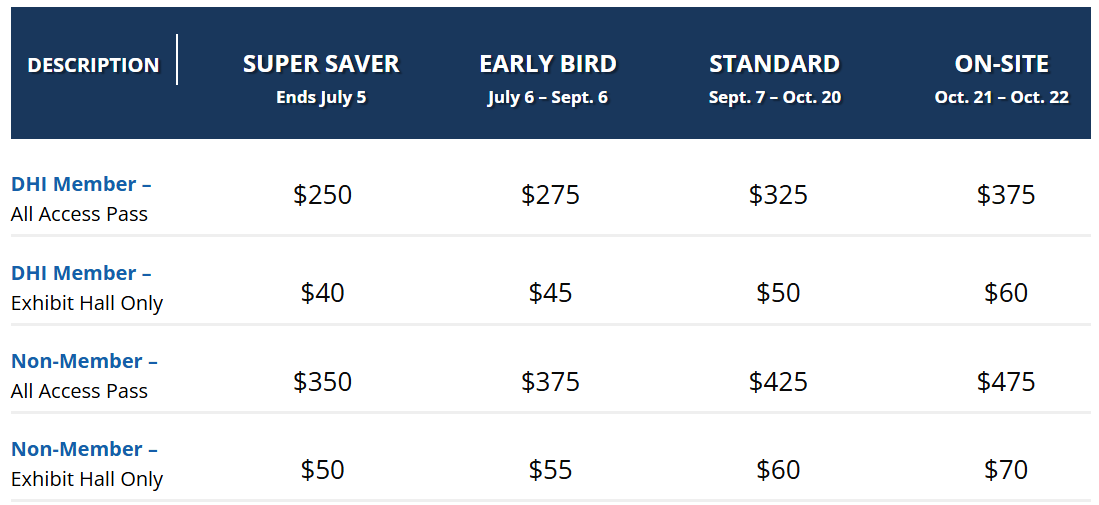Click the $250 Super Saver price
Viewport: 1099px width, 505px height.
322,195
